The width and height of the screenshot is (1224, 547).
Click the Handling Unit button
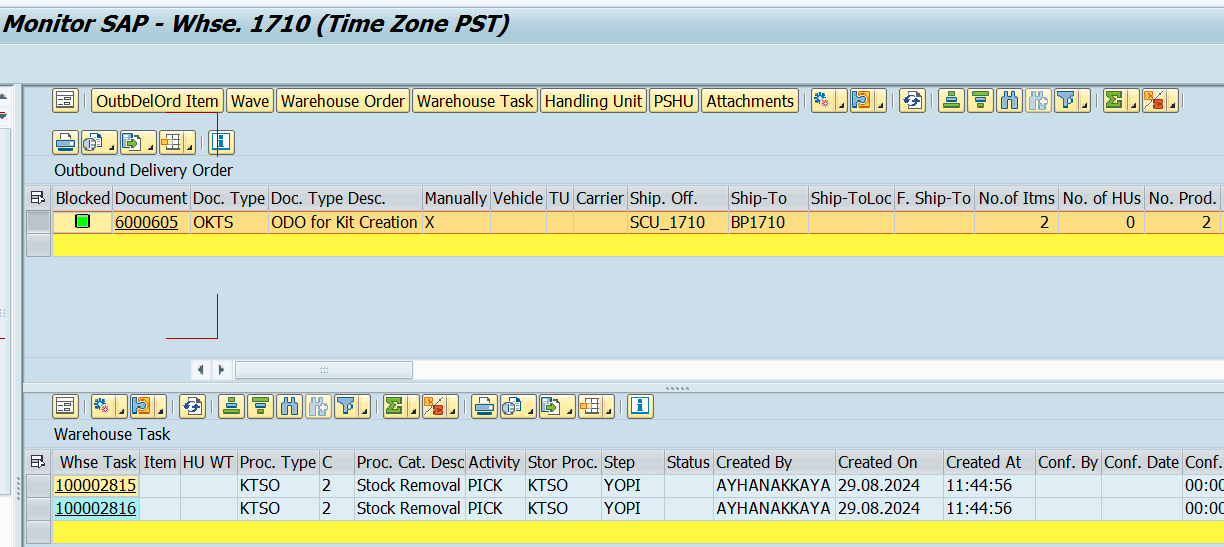[593, 101]
